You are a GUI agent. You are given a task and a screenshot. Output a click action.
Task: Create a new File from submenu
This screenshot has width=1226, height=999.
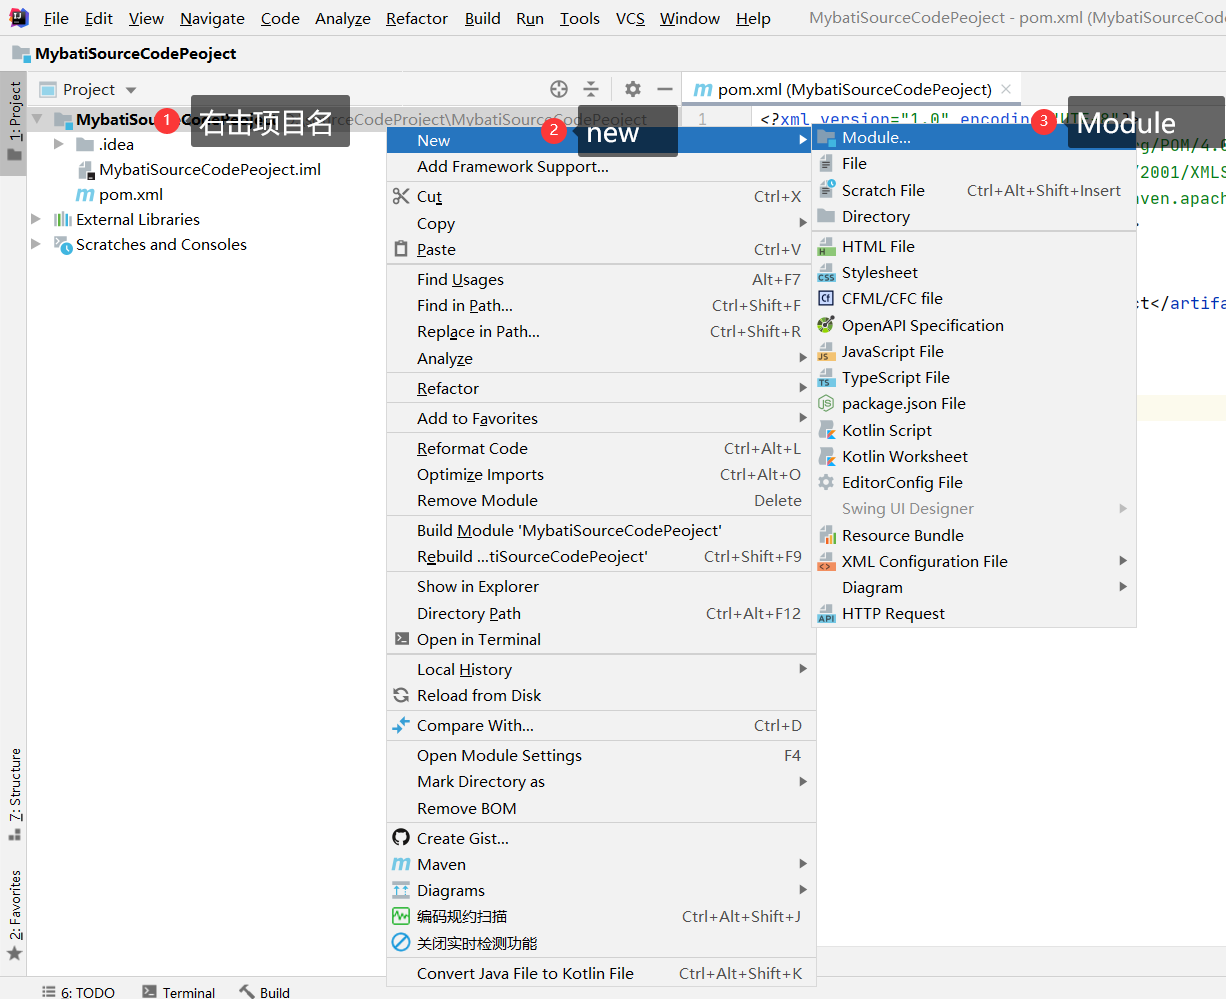click(975, 164)
